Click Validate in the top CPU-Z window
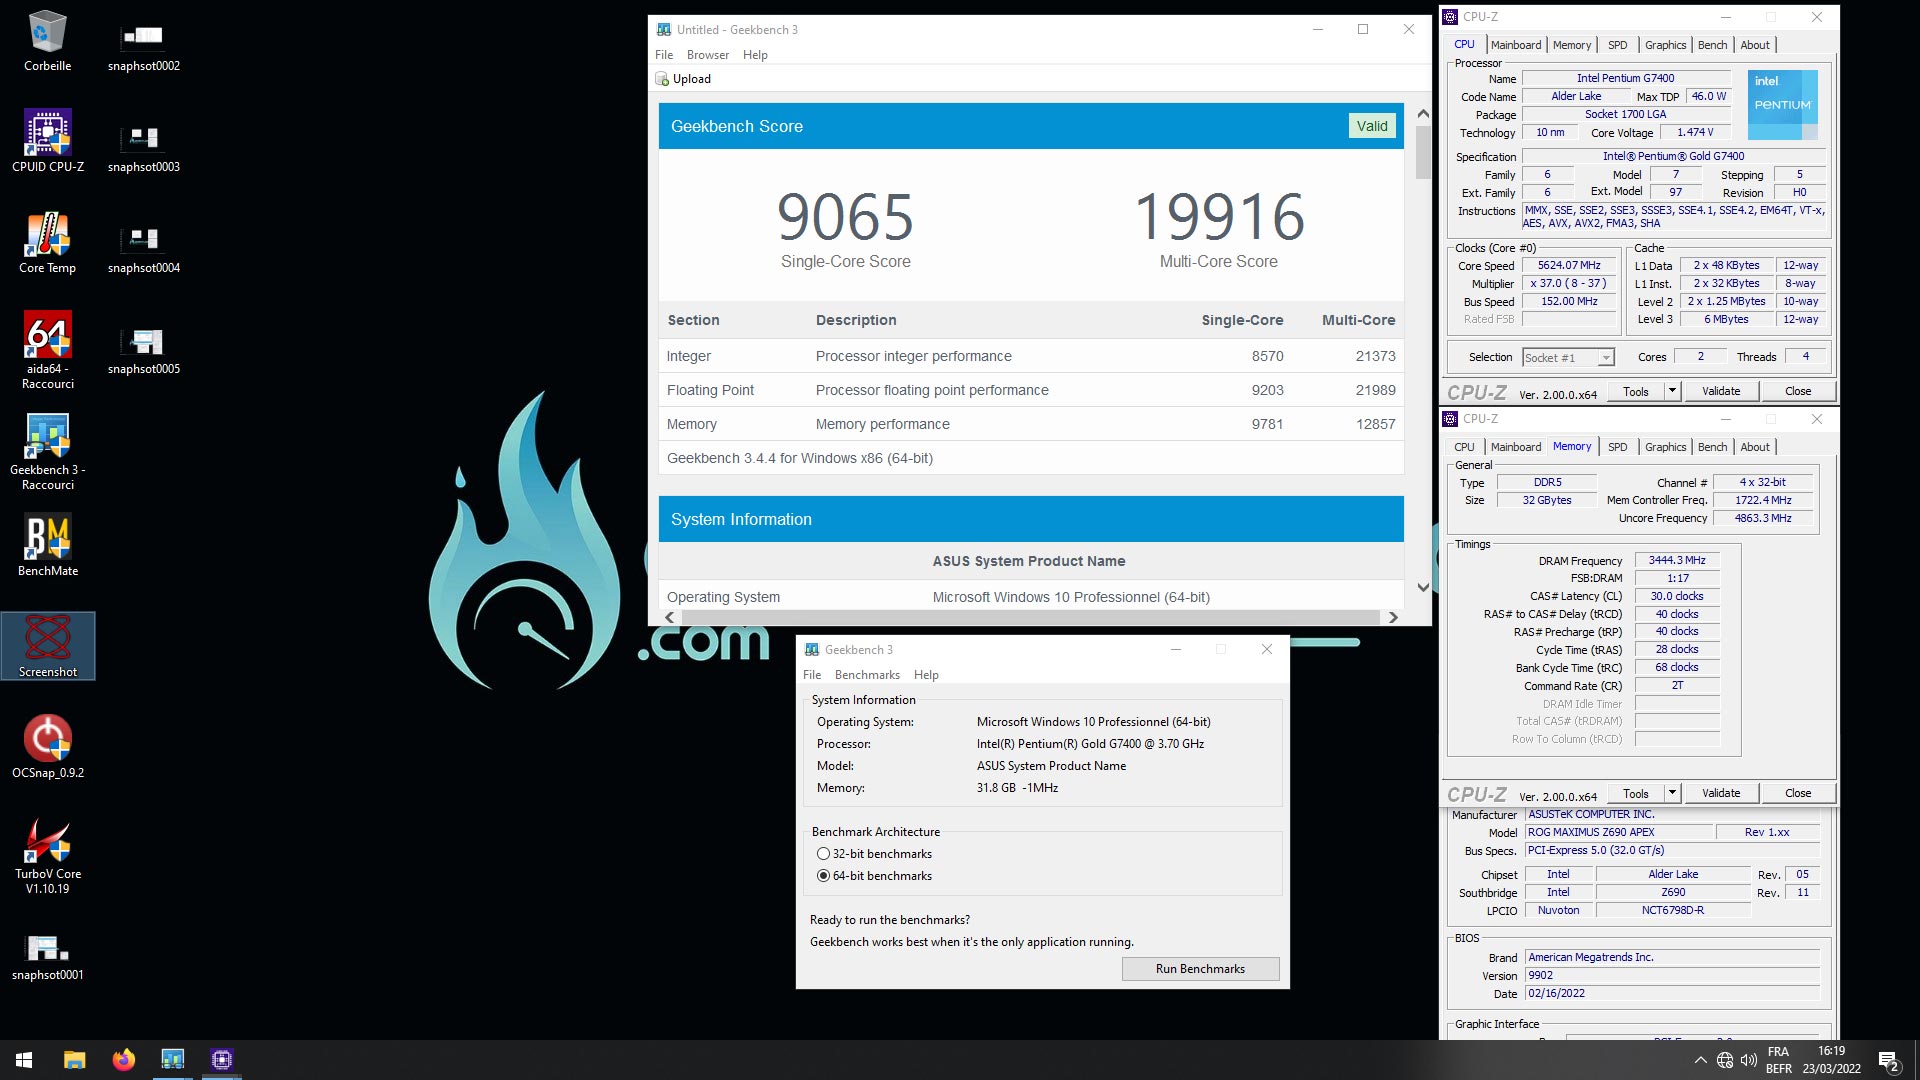Screen dimensions: 1920x1080 tap(1720, 391)
